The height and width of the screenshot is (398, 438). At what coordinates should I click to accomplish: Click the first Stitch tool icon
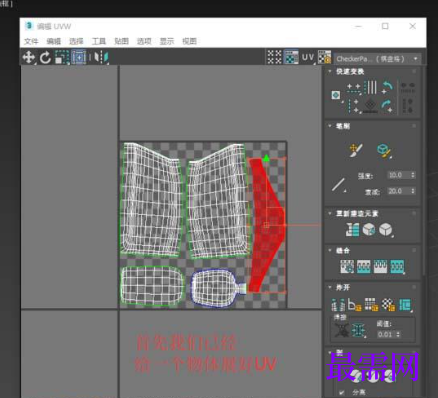pyautogui.click(x=347, y=266)
